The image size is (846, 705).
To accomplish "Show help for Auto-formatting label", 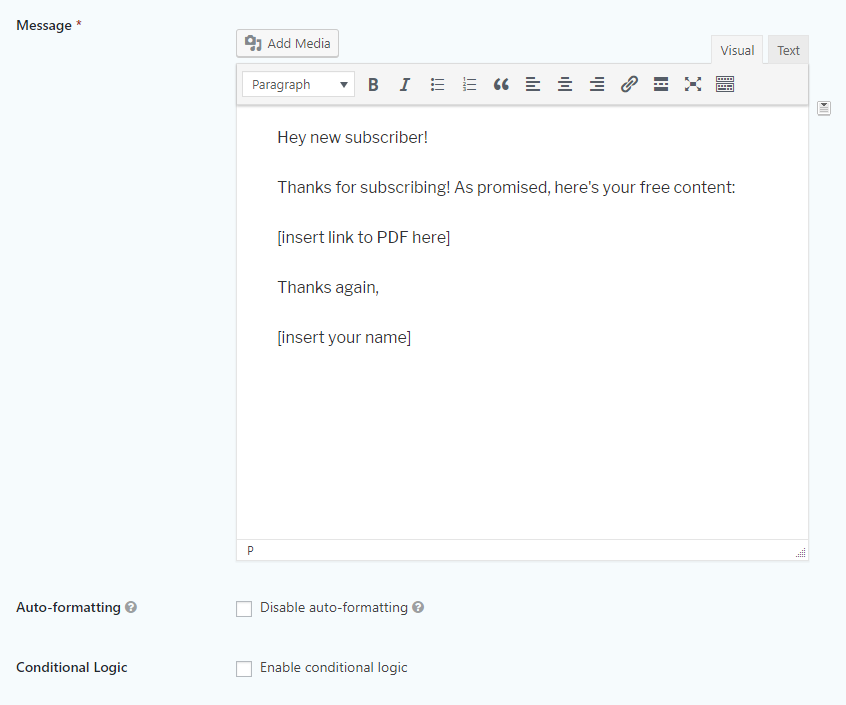I will pyautogui.click(x=131, y=607).
